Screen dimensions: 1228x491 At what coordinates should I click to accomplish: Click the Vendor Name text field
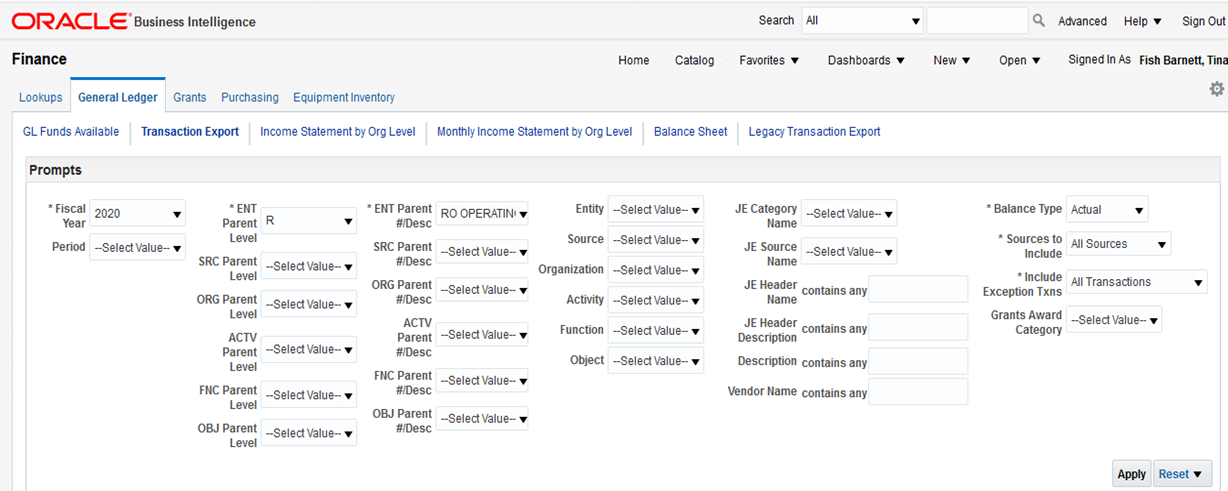pyautogui.click(x=917, y=392)
